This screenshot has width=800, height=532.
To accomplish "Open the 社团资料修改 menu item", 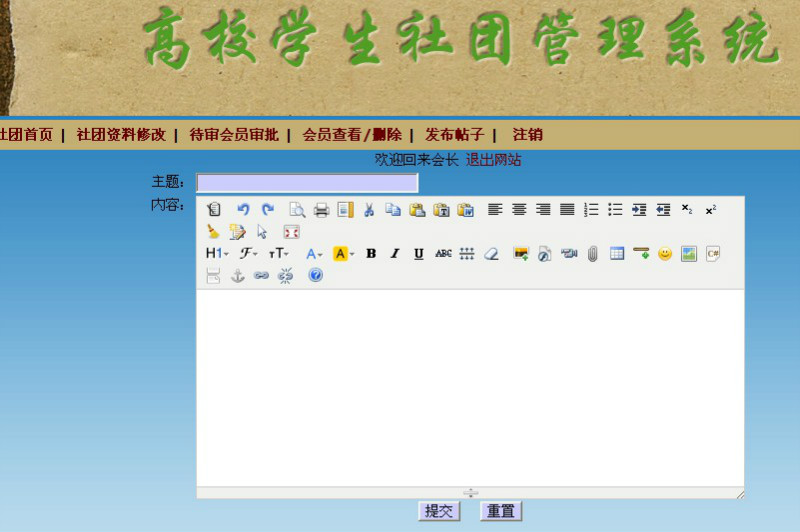I will (x=121, y=135).
